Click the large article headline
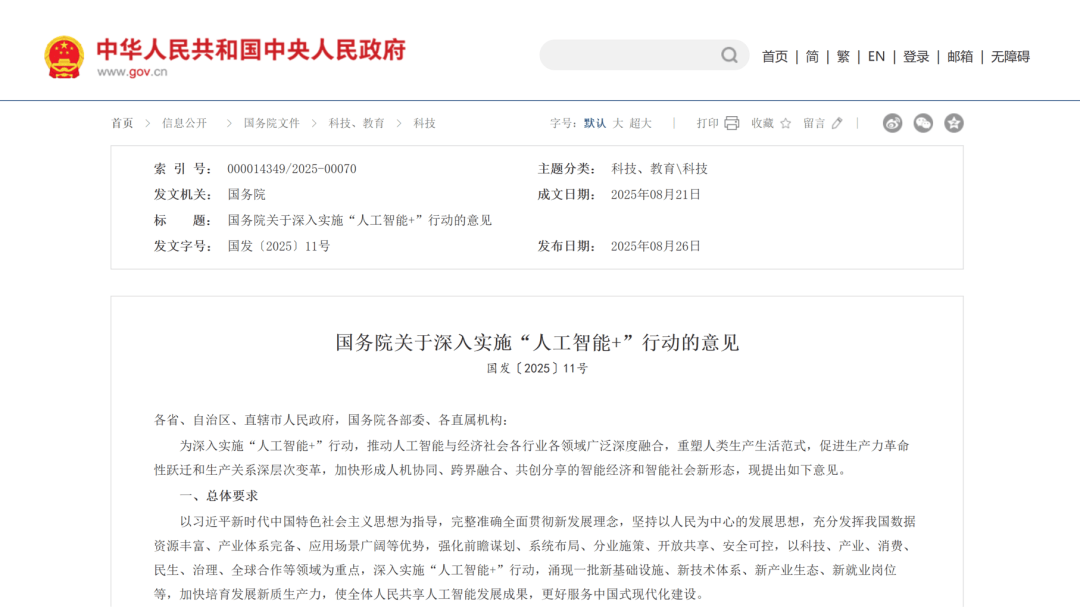 537,342
